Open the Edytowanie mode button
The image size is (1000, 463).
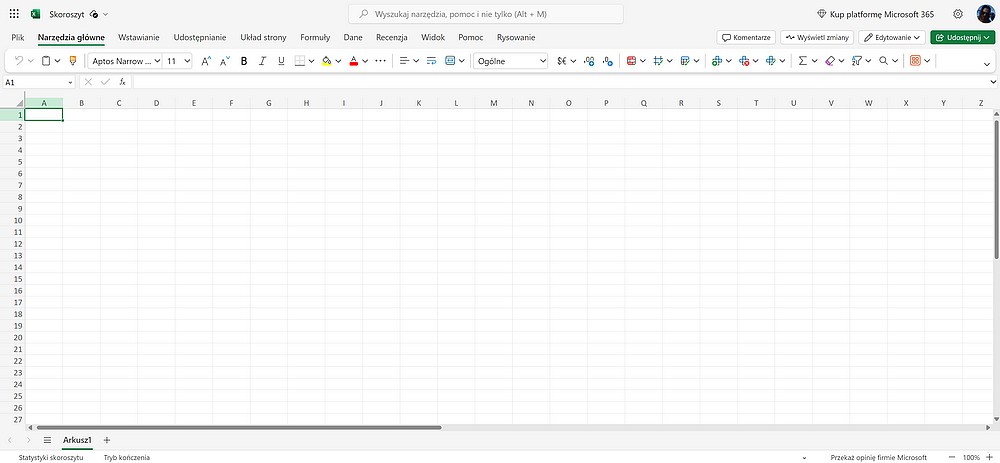[x=892, y=38]
